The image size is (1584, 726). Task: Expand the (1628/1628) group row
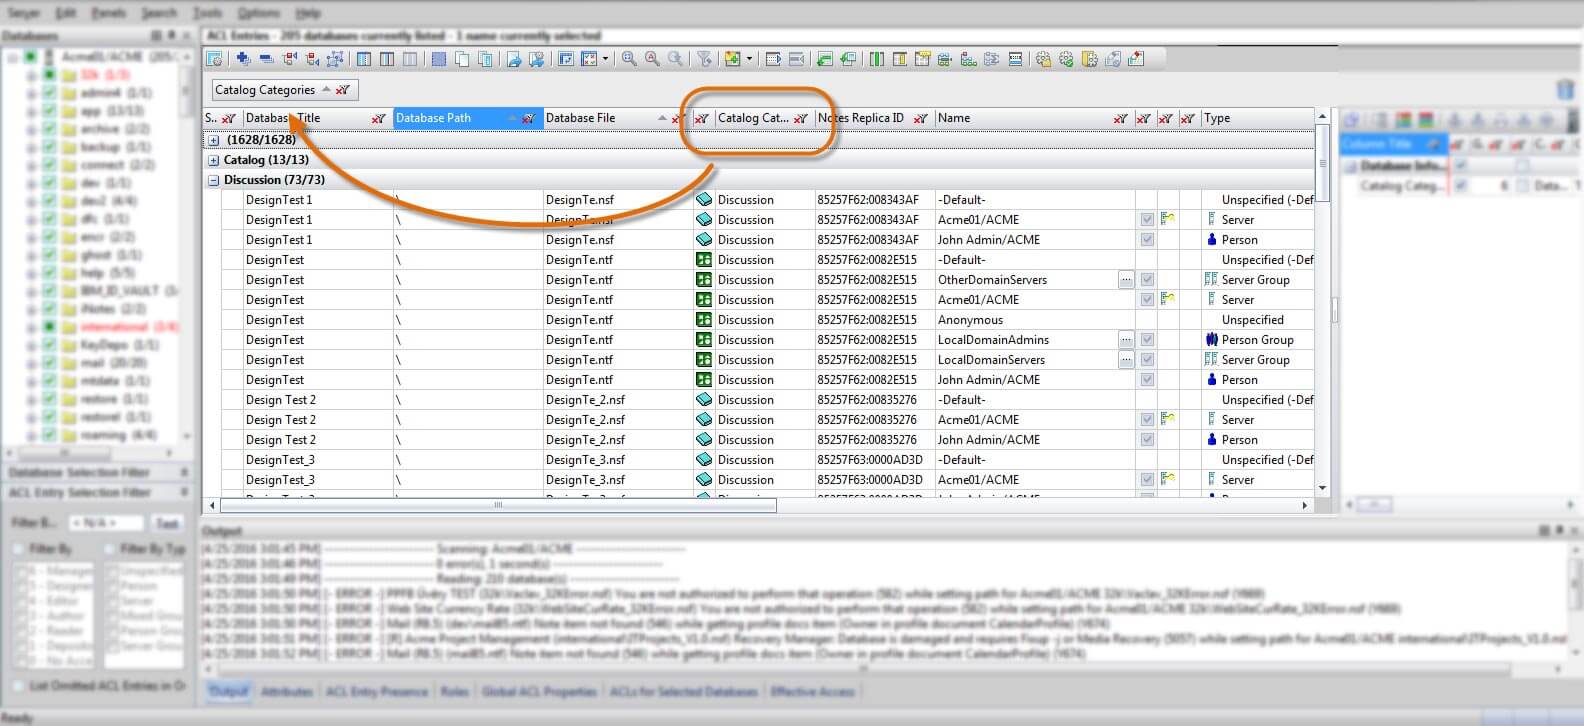(x=213, y=140)
